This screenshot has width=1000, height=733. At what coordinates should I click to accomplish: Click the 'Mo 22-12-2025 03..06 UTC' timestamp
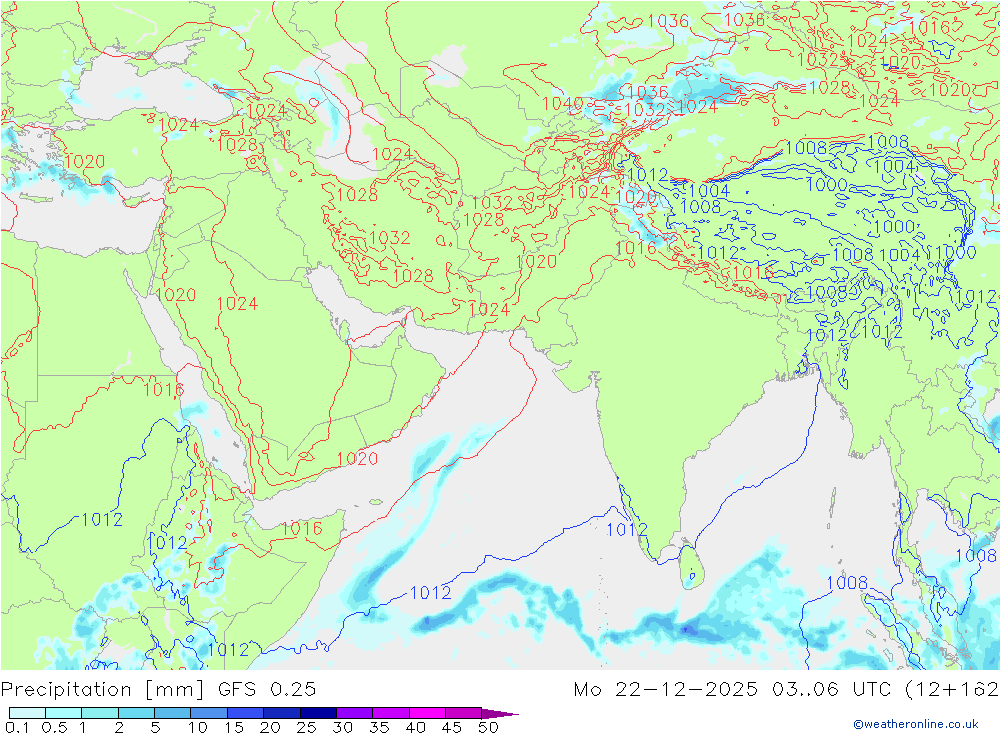click(x=735, y=689)
